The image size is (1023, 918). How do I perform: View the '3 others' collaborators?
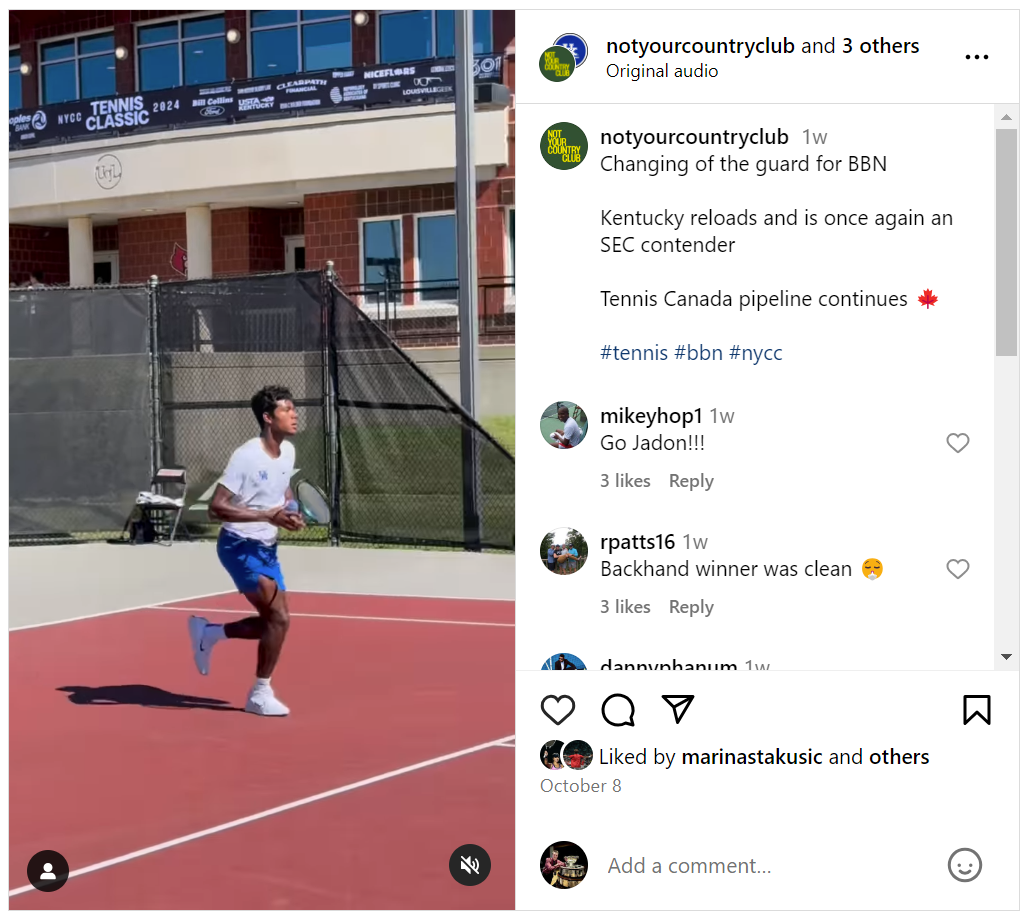[880, 46]
